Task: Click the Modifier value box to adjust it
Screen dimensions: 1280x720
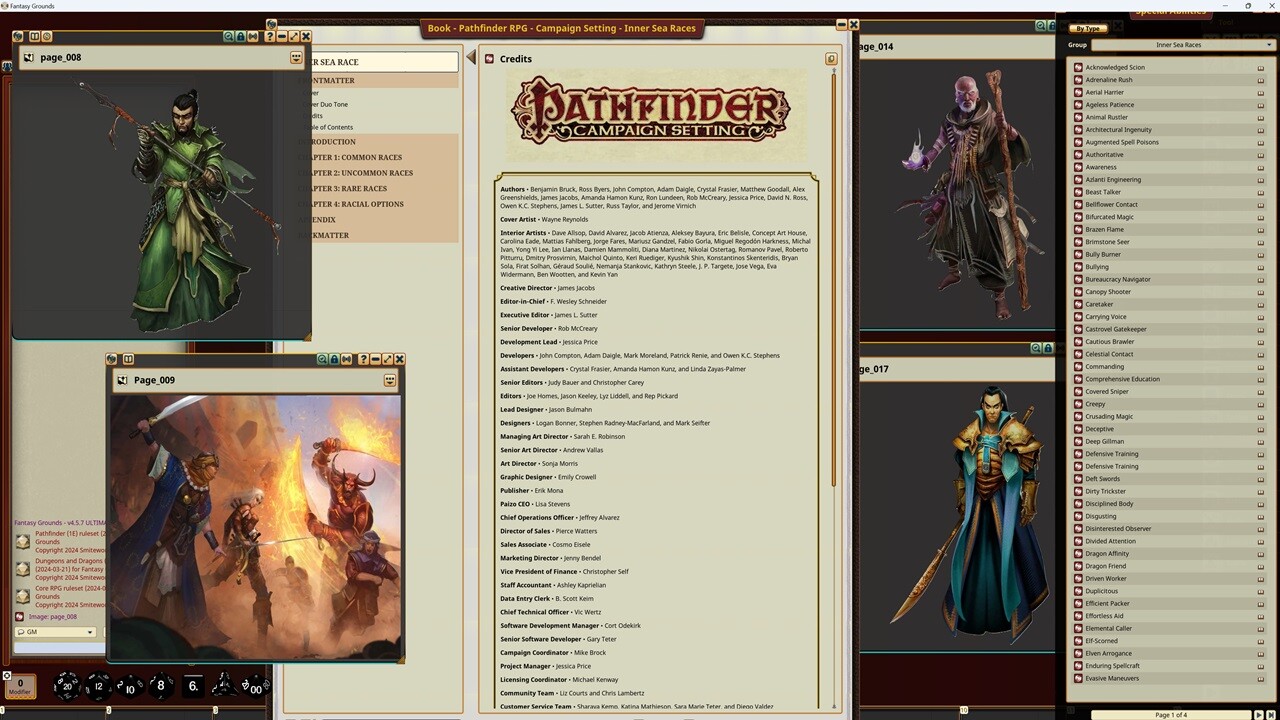Action: pos(19,684)
